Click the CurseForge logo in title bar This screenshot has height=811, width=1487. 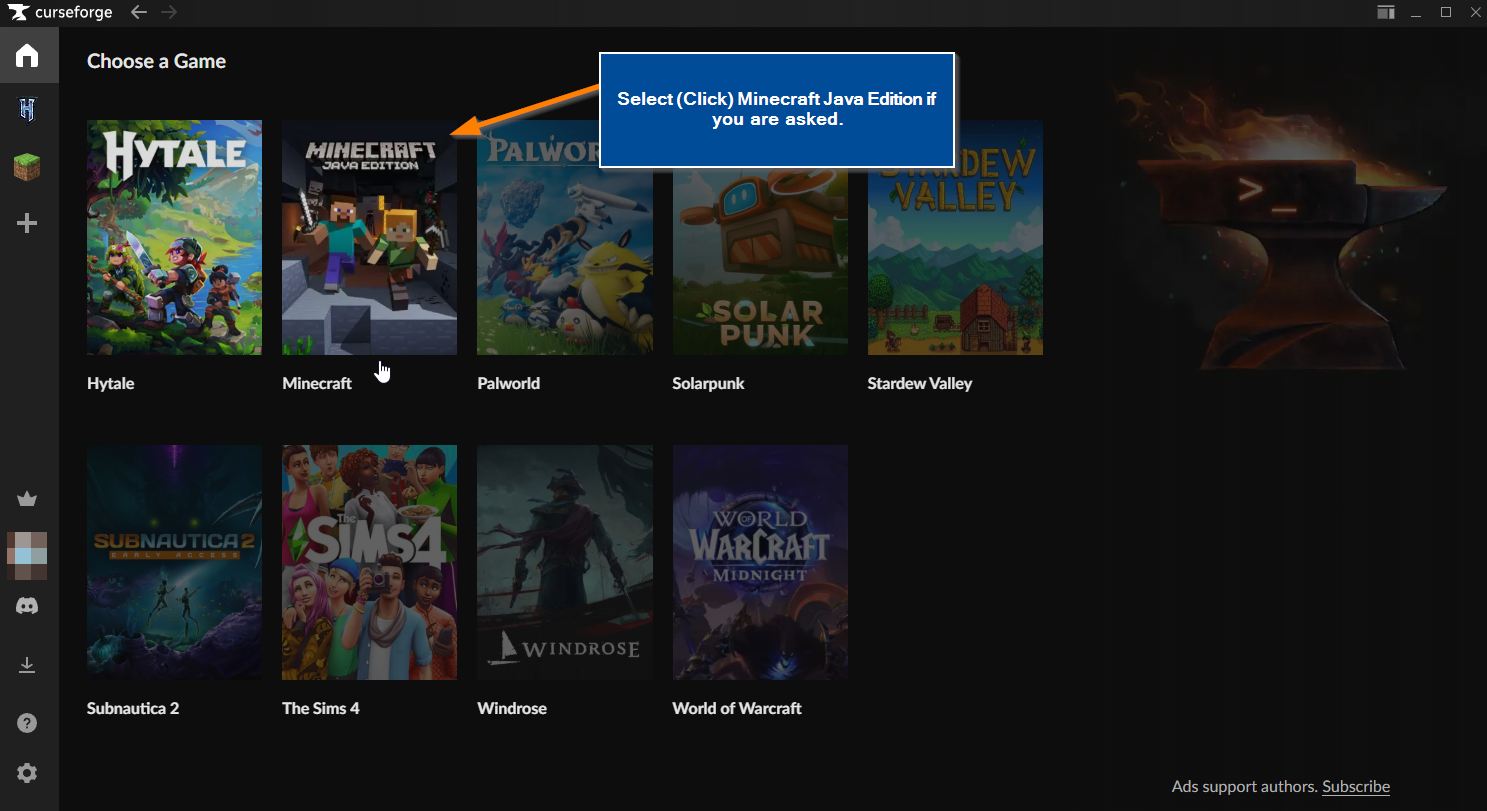pyautogui.click(x=61, y=12)
